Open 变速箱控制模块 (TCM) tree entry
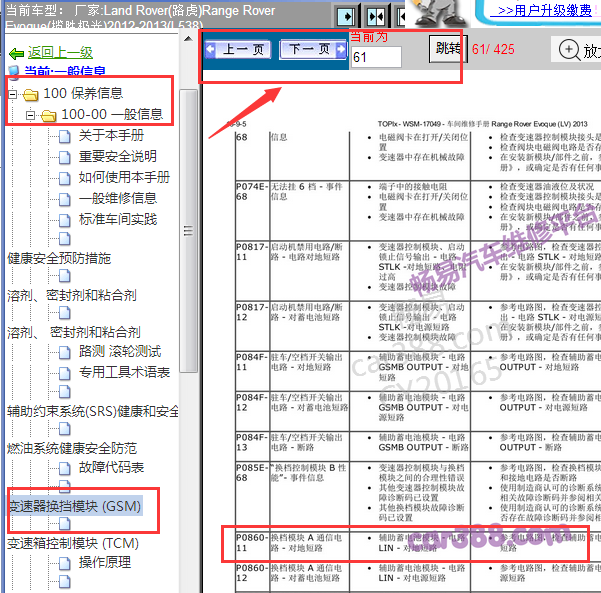Image resolution: width=601 pixels, height=593 pixels. tap(73, 544)
